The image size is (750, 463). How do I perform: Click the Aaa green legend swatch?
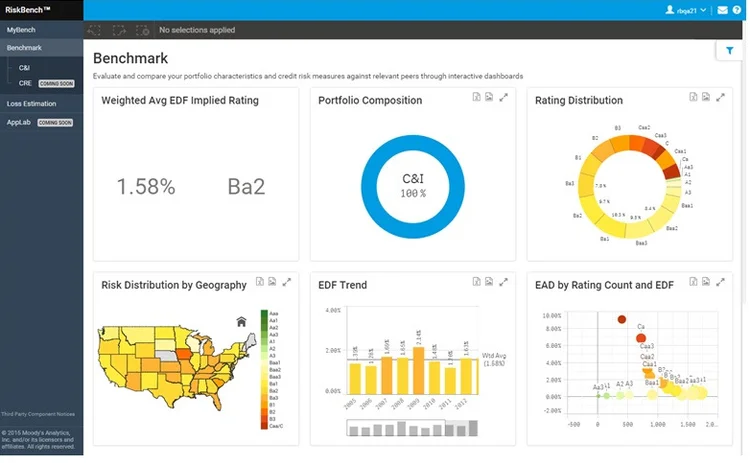click(264, 313)
